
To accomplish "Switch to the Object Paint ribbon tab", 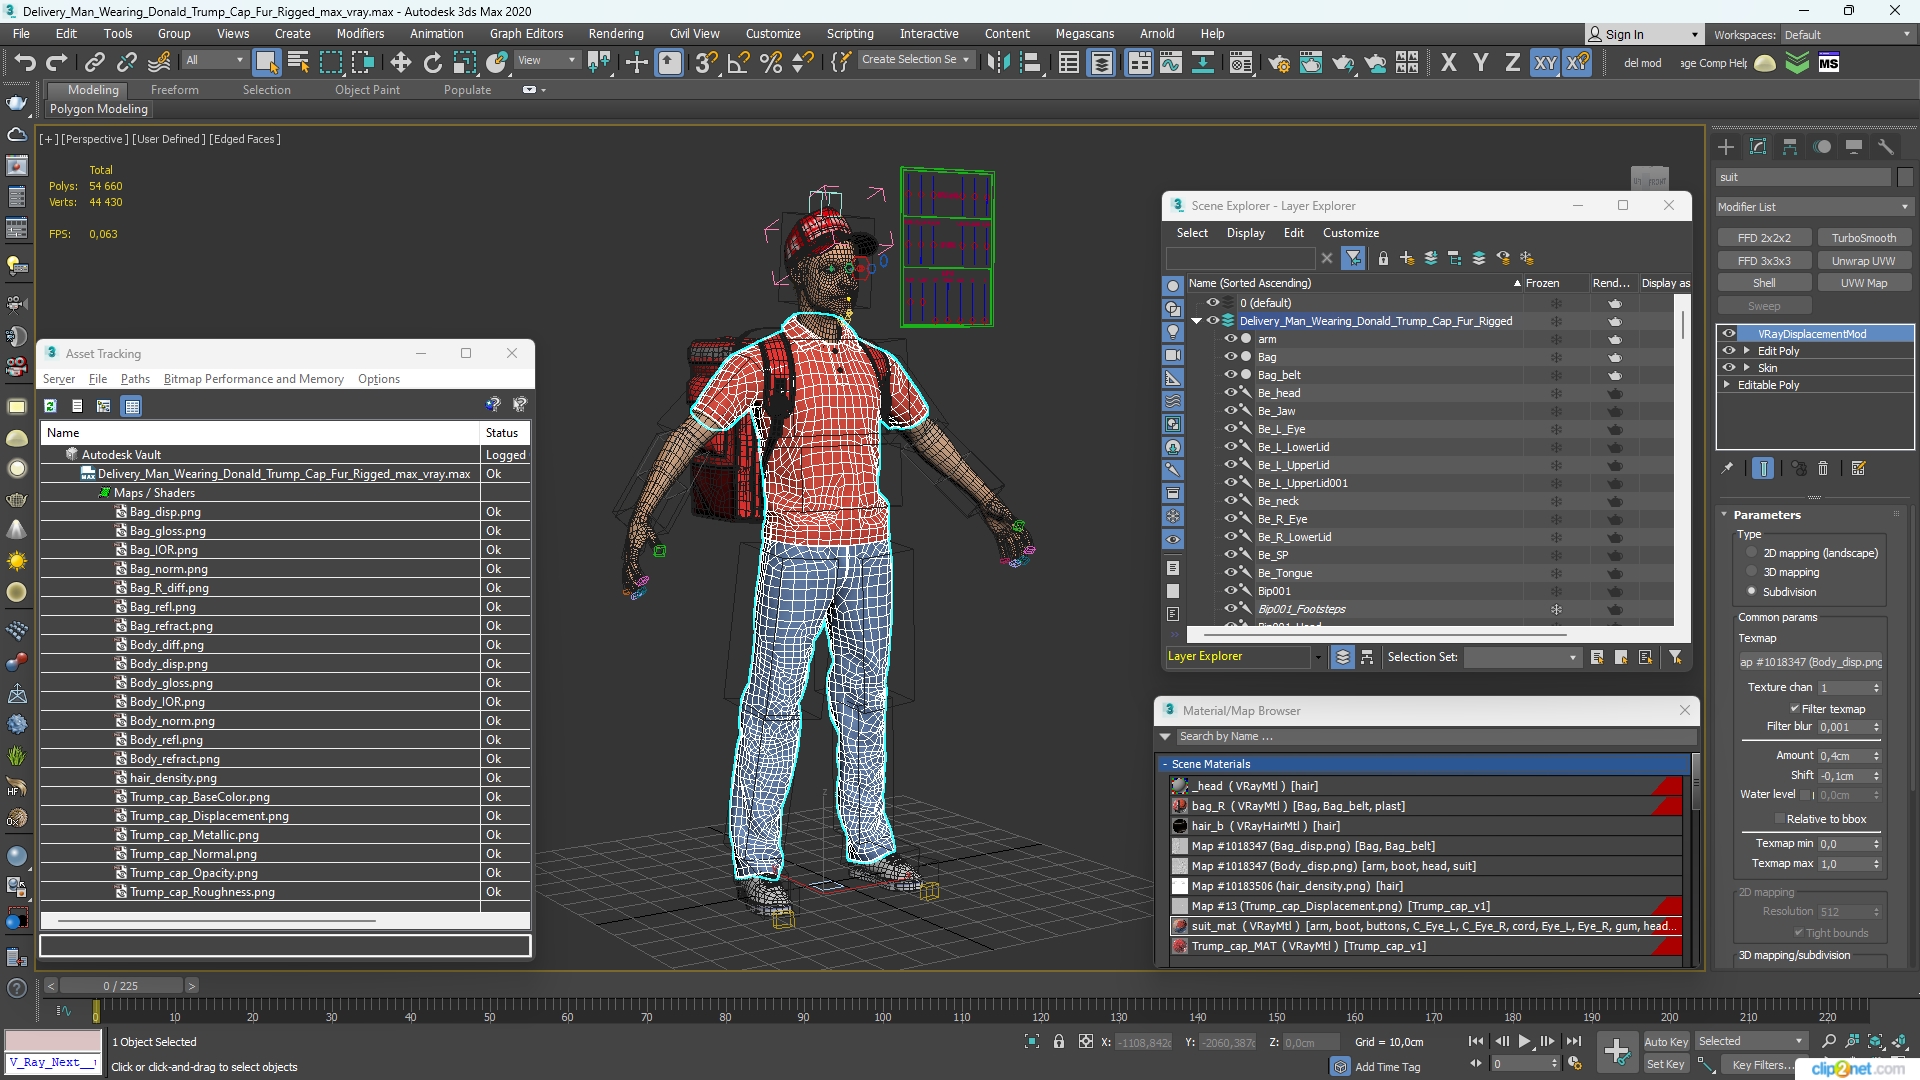I will 367,90.
